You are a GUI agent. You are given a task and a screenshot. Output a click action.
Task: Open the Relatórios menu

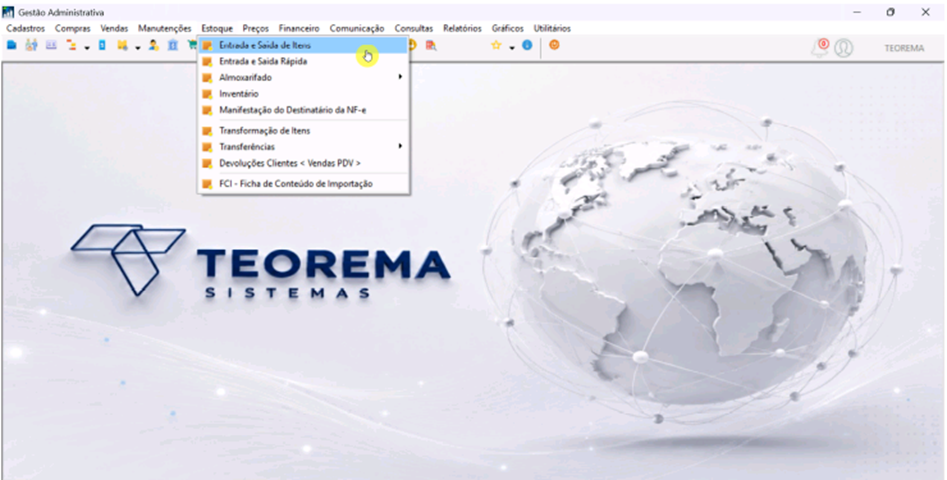(462, 28)
